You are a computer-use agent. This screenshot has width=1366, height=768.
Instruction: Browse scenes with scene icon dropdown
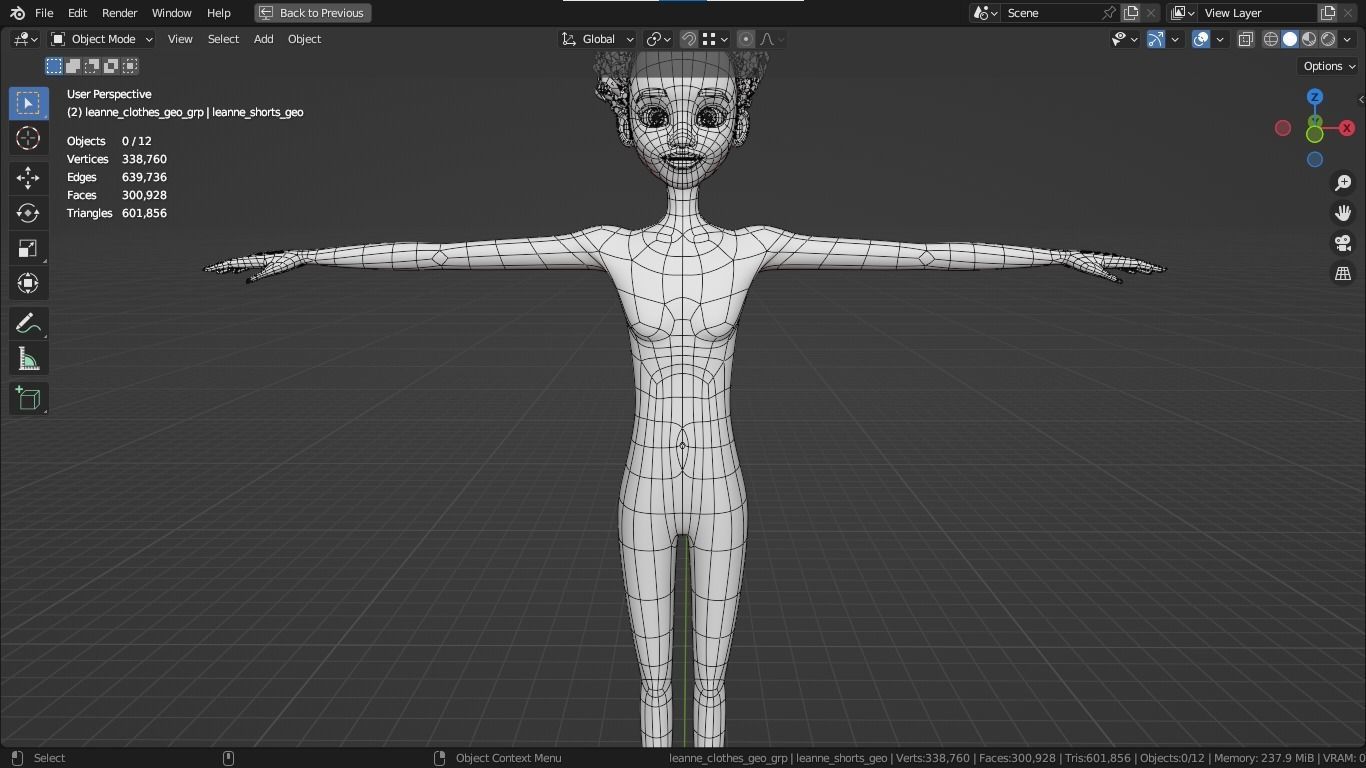click(x=985, y=13)
